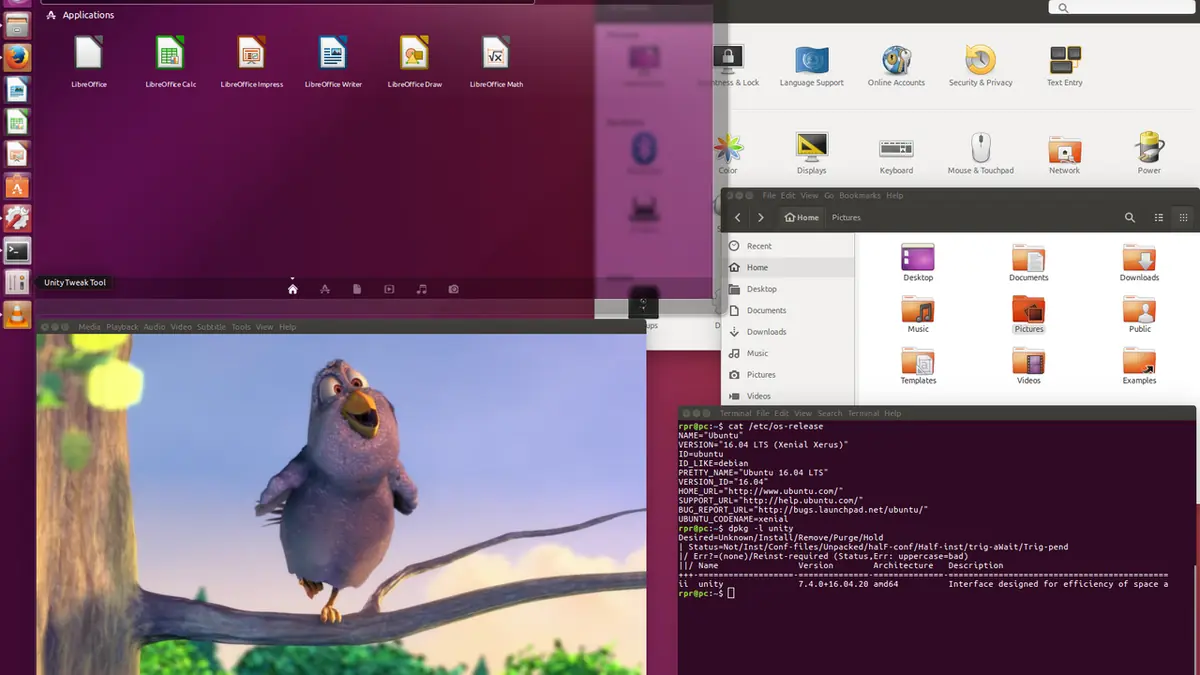
Task: Open the Playback menu in VLC
Action: [x=122, y=327]
